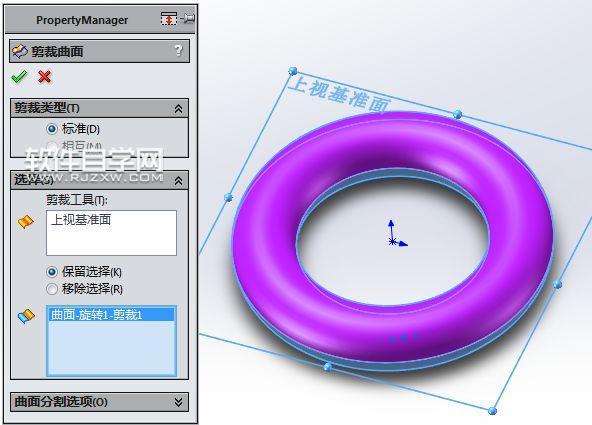
Task: Expand the 曲面分割选项(O) section
Action: tap(178, 402)
